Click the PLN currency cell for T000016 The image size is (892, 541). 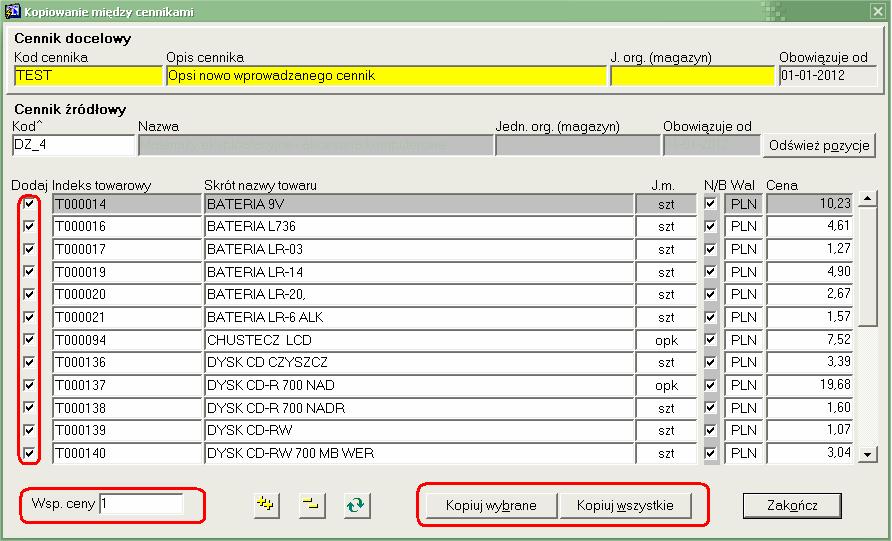point(744,226)
